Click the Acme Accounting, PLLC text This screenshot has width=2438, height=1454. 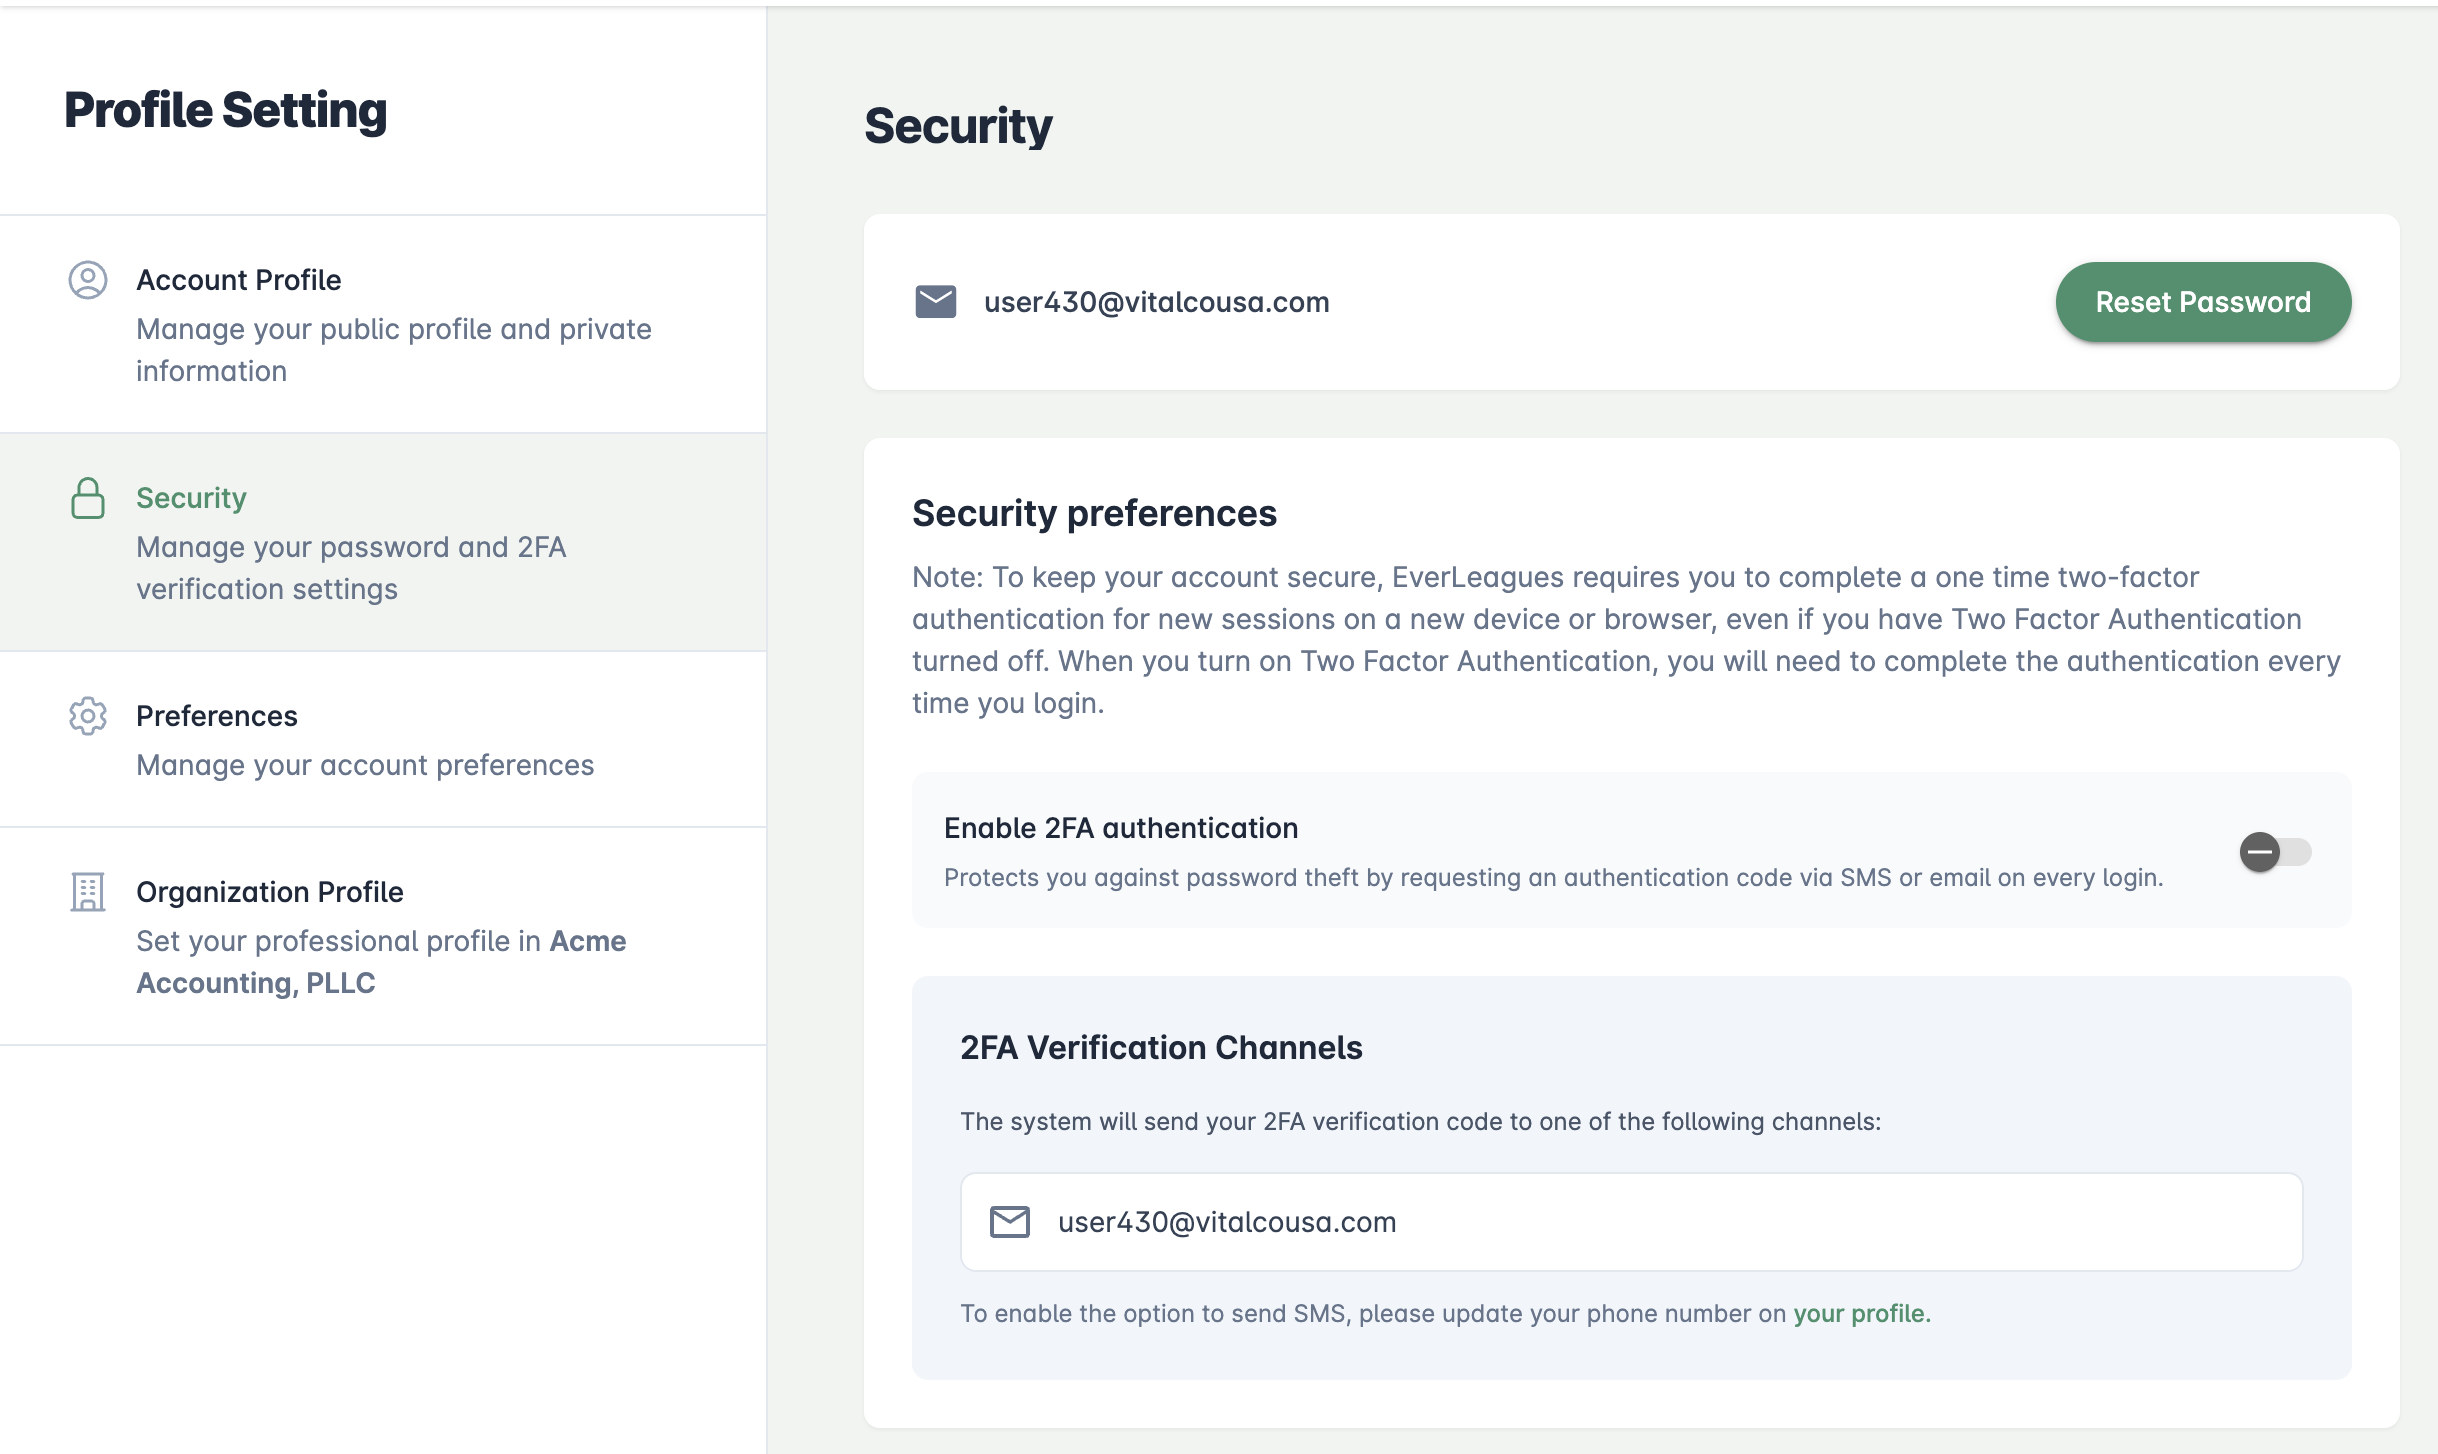coord(255,983)
